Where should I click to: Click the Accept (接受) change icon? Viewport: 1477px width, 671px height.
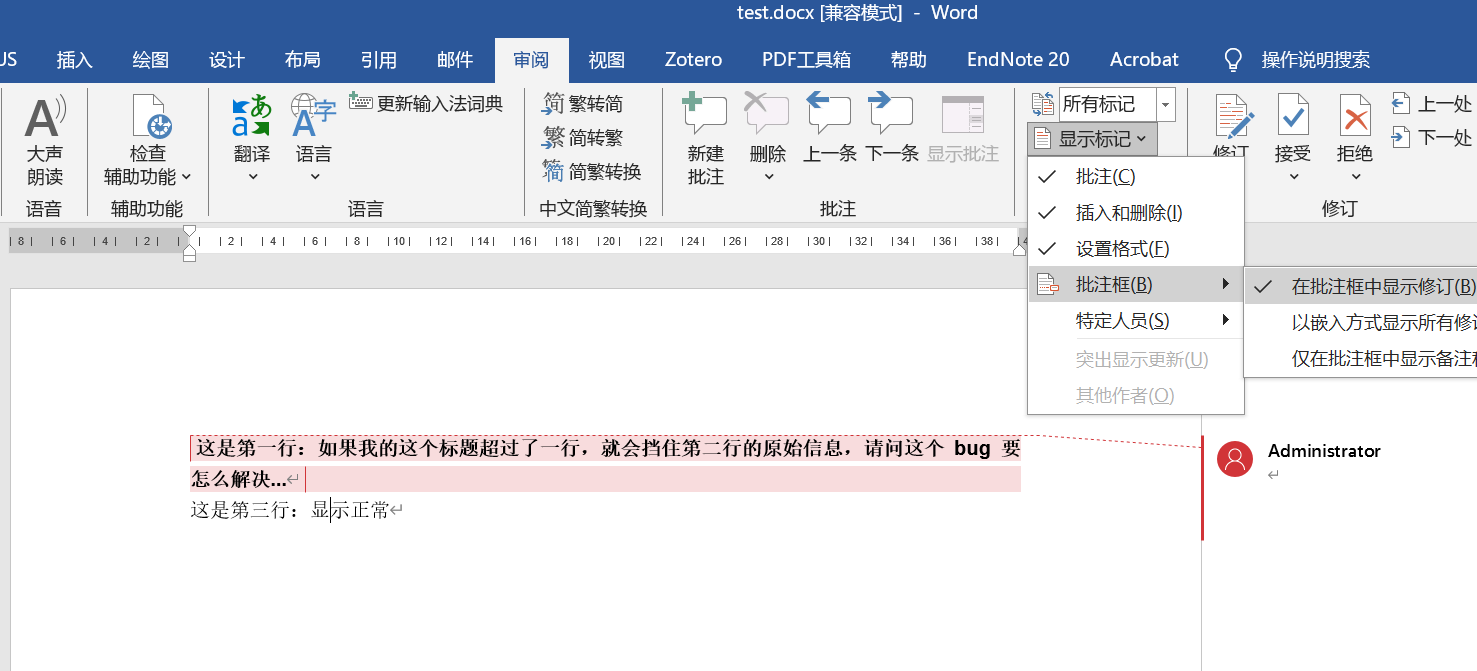[x=1293, y=116]
